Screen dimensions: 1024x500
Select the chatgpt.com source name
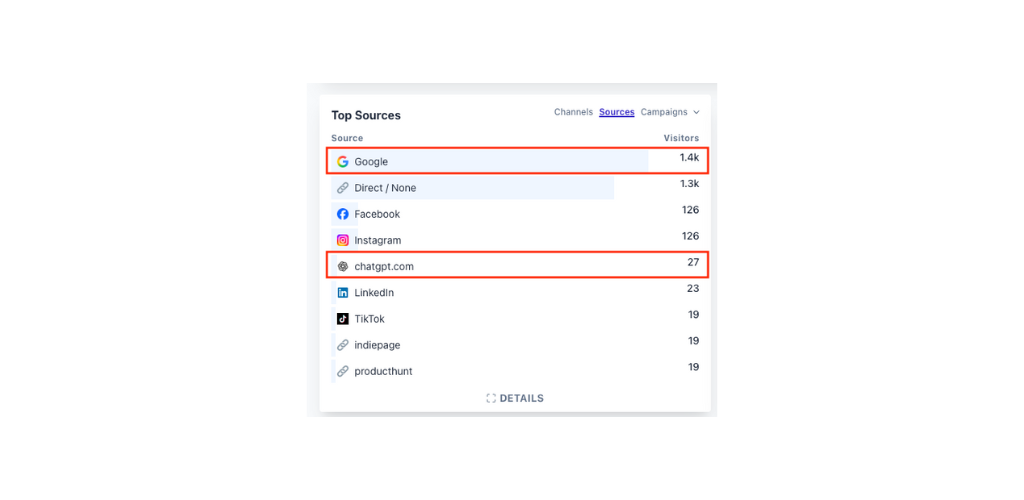click(x=384, y=267)
